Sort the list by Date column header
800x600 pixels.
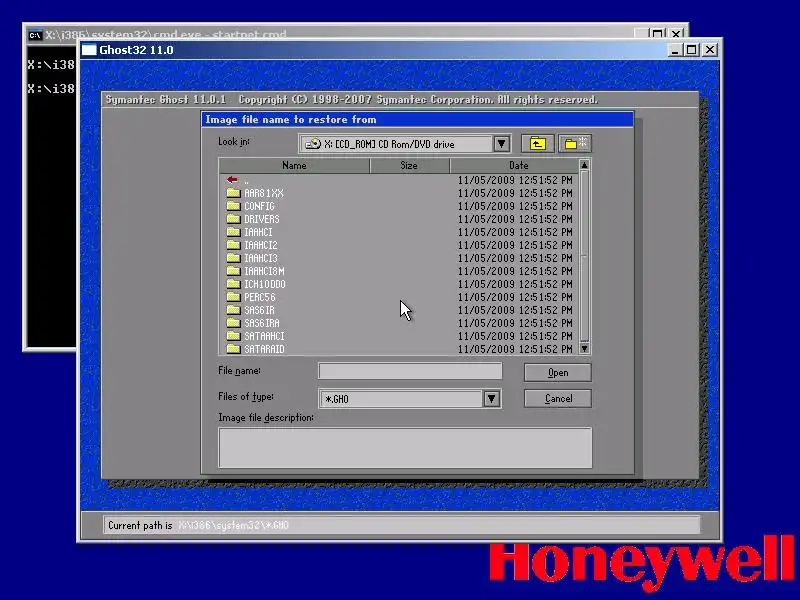coord(514,165)
